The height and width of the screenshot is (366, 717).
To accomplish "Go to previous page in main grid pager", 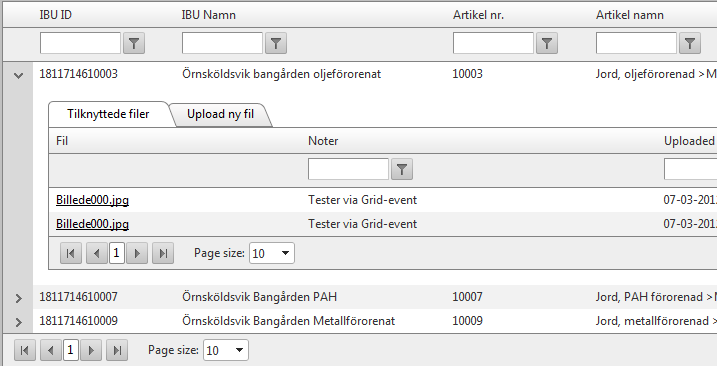I will coord(51,350).
